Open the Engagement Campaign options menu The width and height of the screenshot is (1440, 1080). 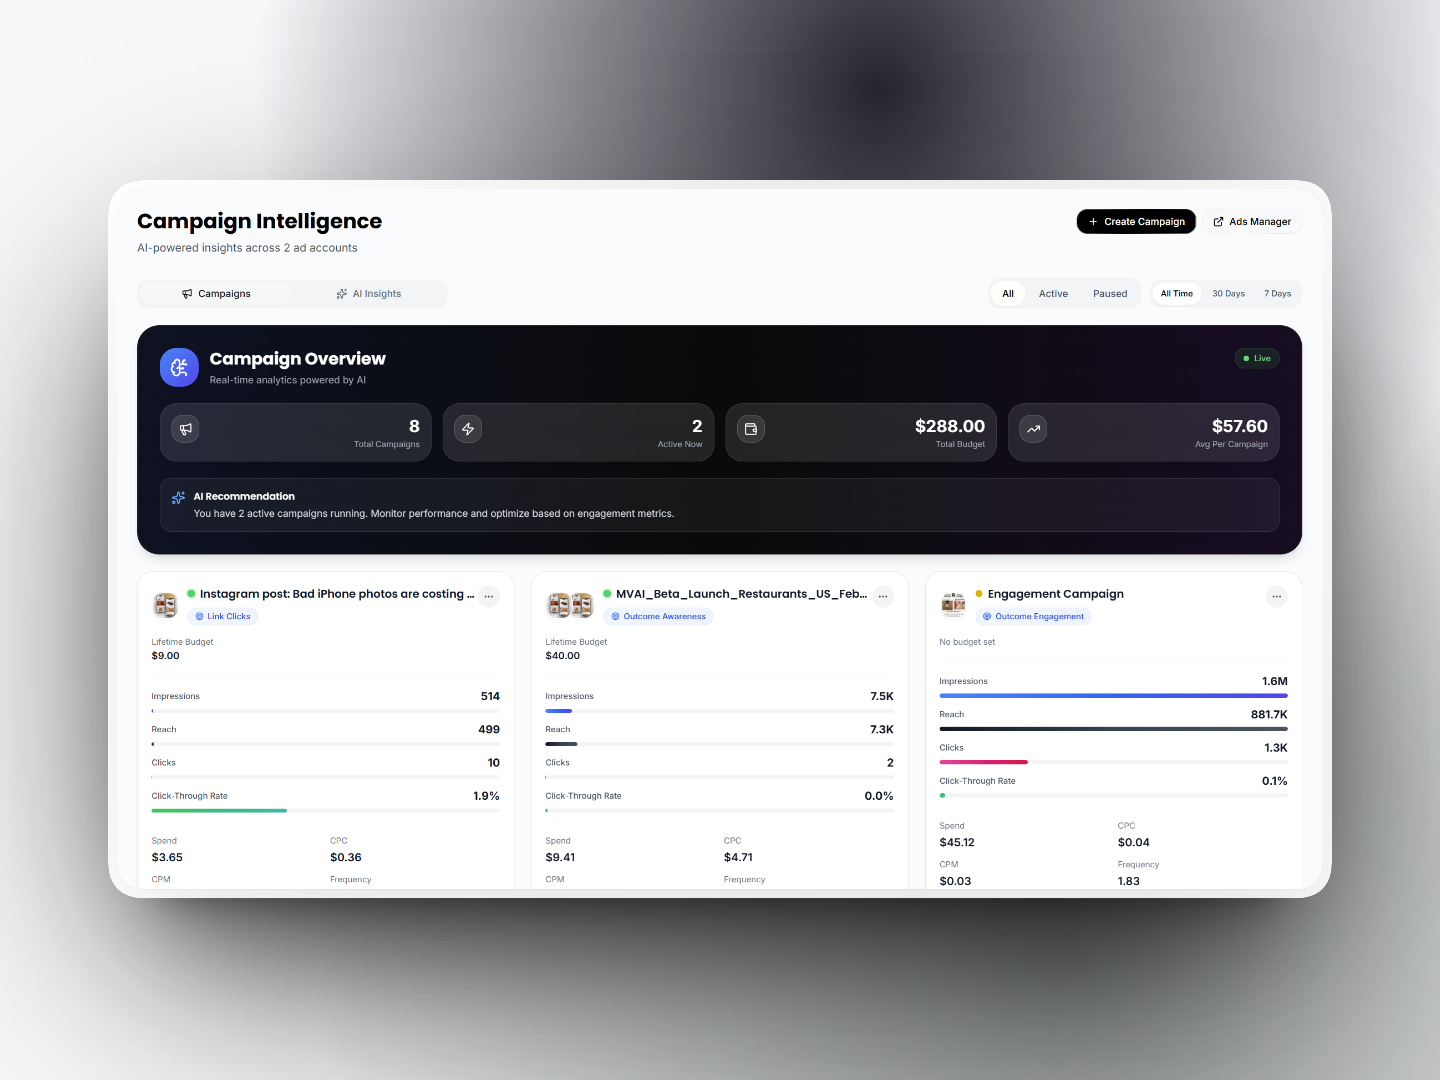(1277, 596)
